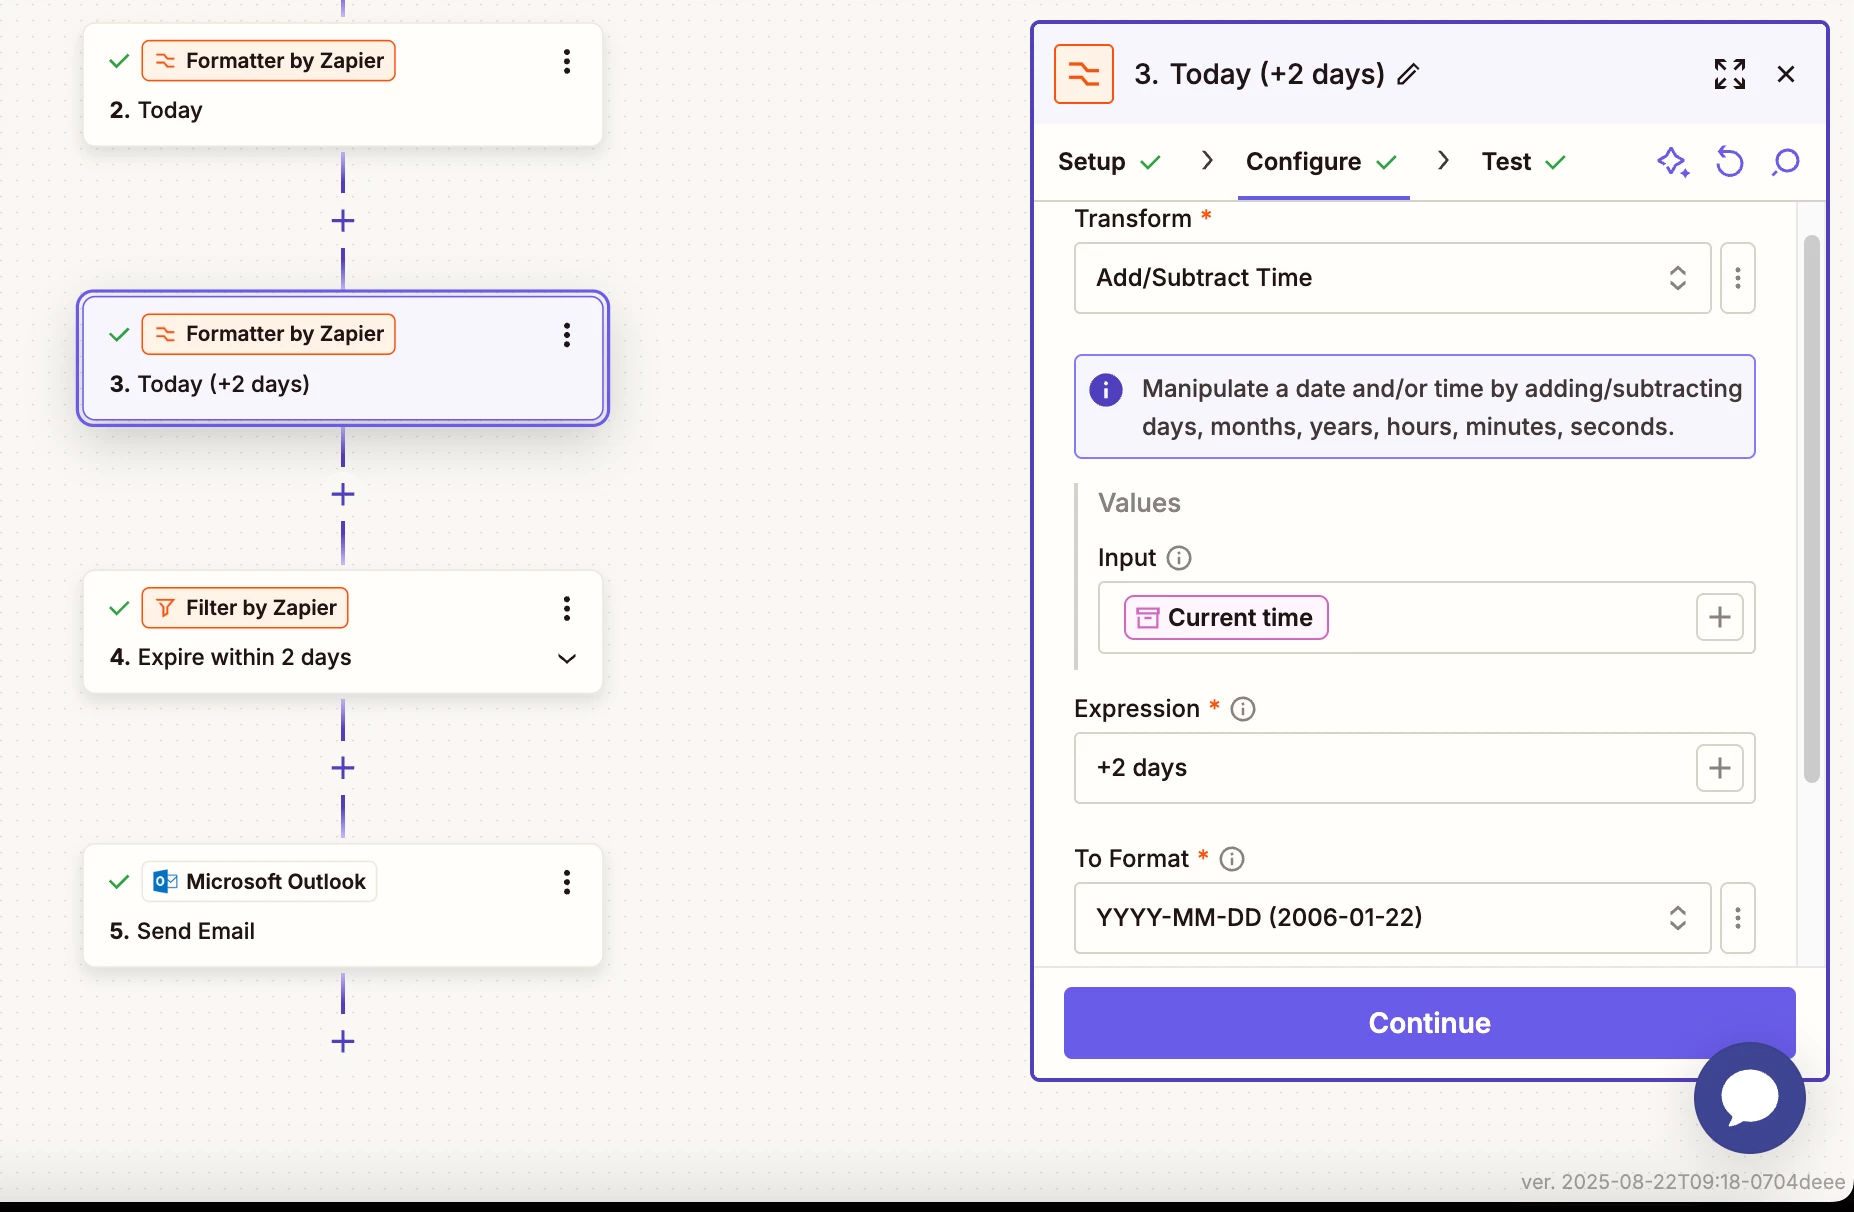
Task: Open the Transform field options menu
Action: [x=1738, y=278]
